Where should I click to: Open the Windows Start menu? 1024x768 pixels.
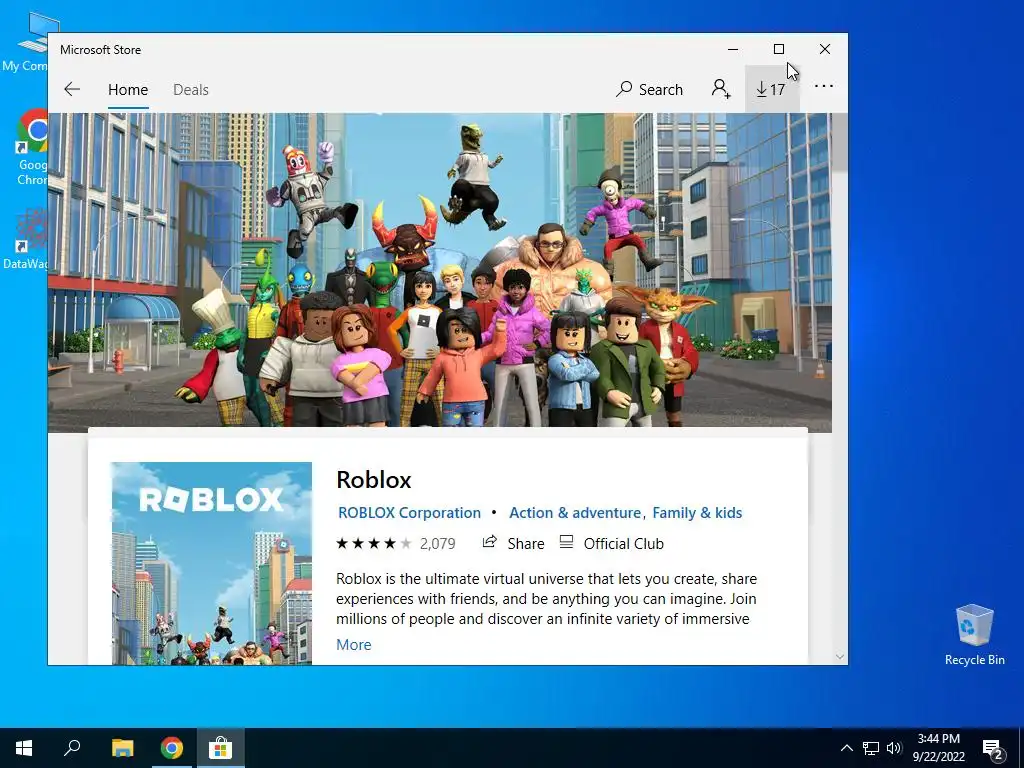click(24, 748)
